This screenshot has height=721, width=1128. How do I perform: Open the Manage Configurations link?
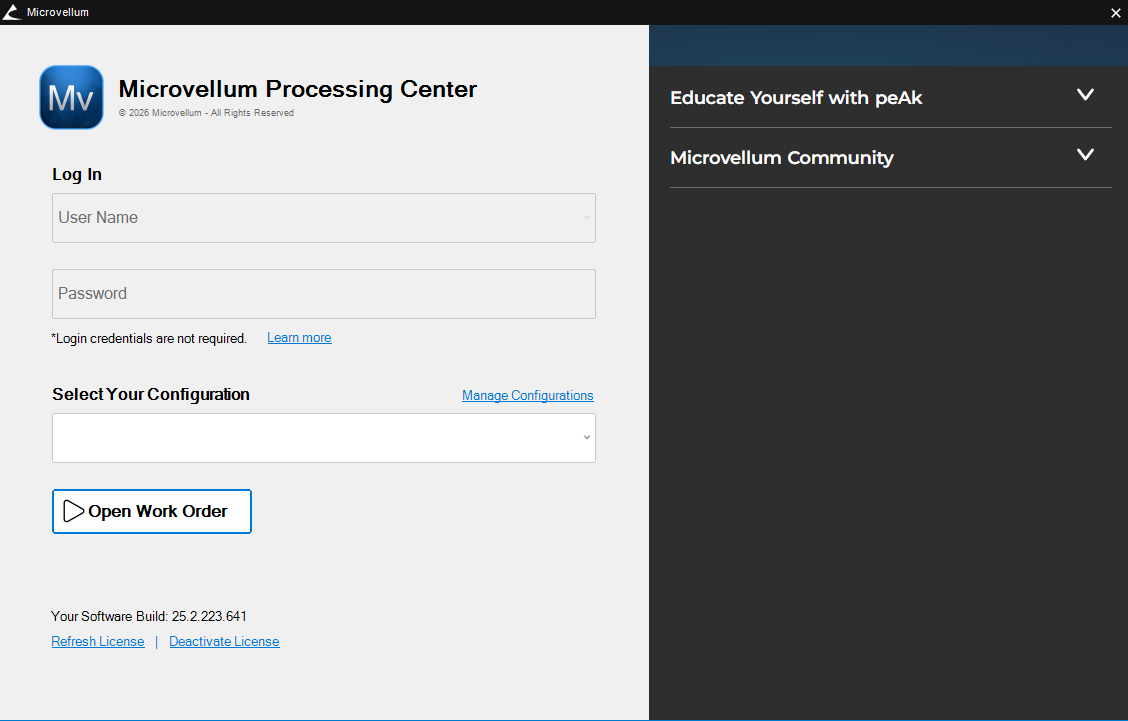pyautogui.click(x=527, y=396)
